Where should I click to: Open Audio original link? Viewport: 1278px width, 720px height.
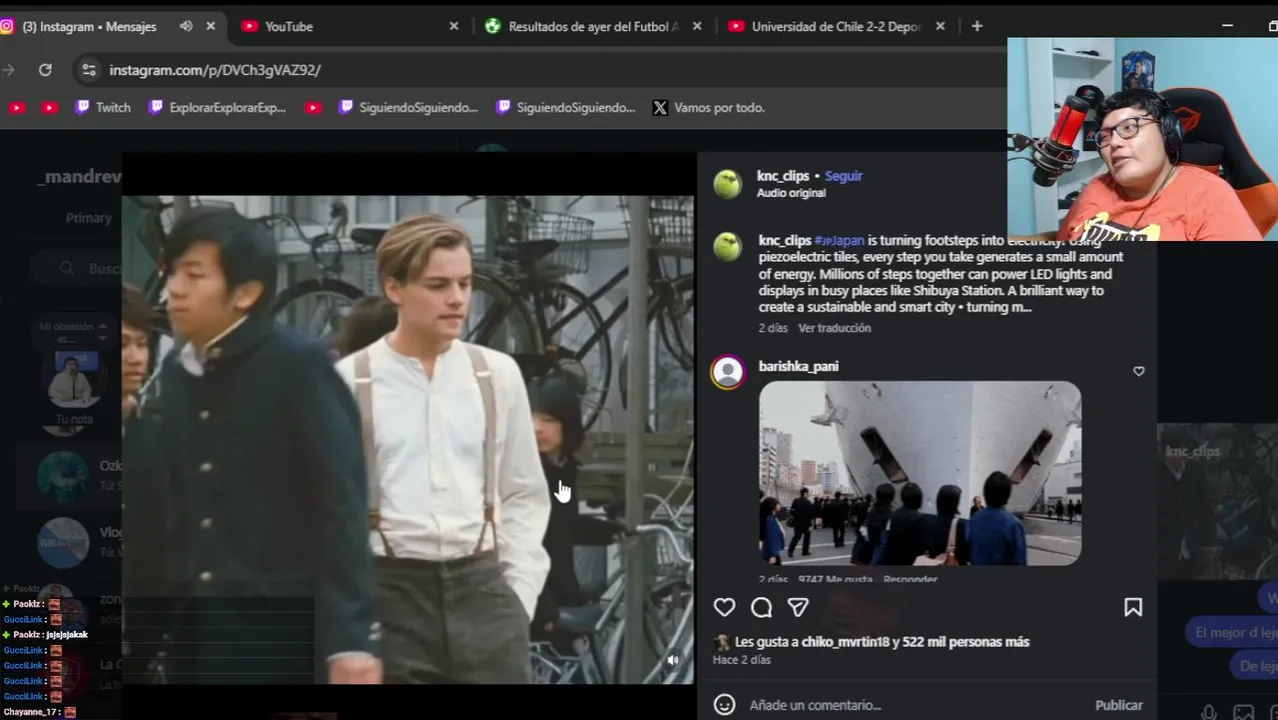(791, 193)
